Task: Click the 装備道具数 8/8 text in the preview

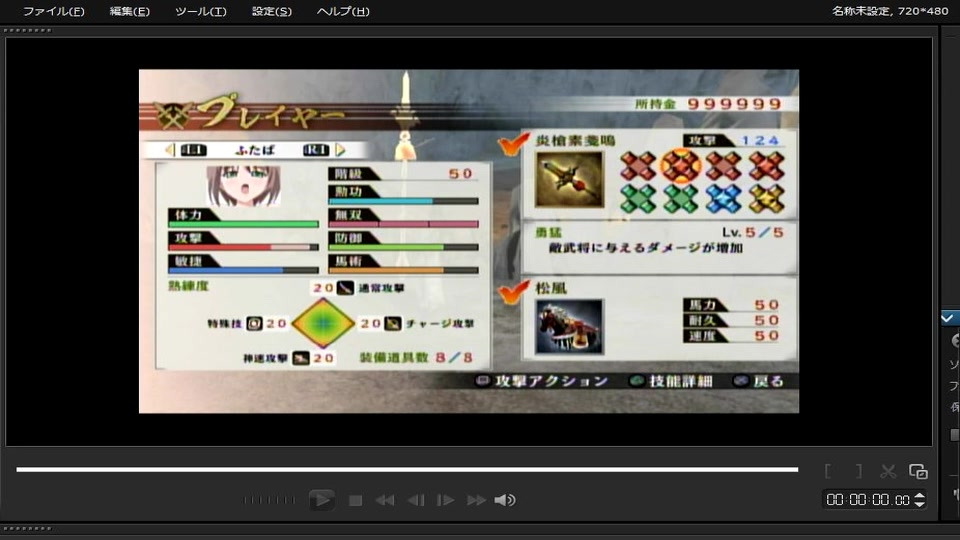Action: click(x=416, y=358)
